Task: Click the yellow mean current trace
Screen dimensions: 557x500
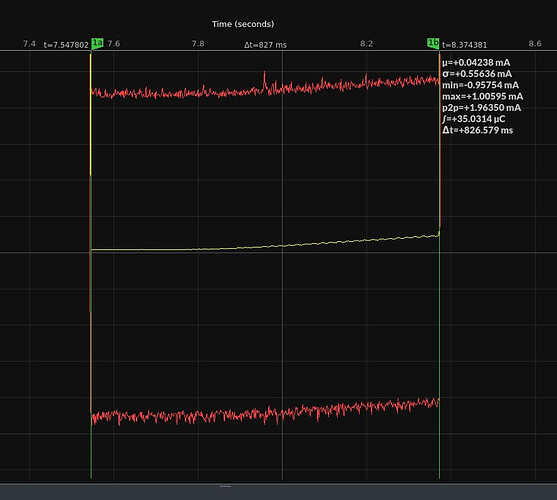Action: 265,246
